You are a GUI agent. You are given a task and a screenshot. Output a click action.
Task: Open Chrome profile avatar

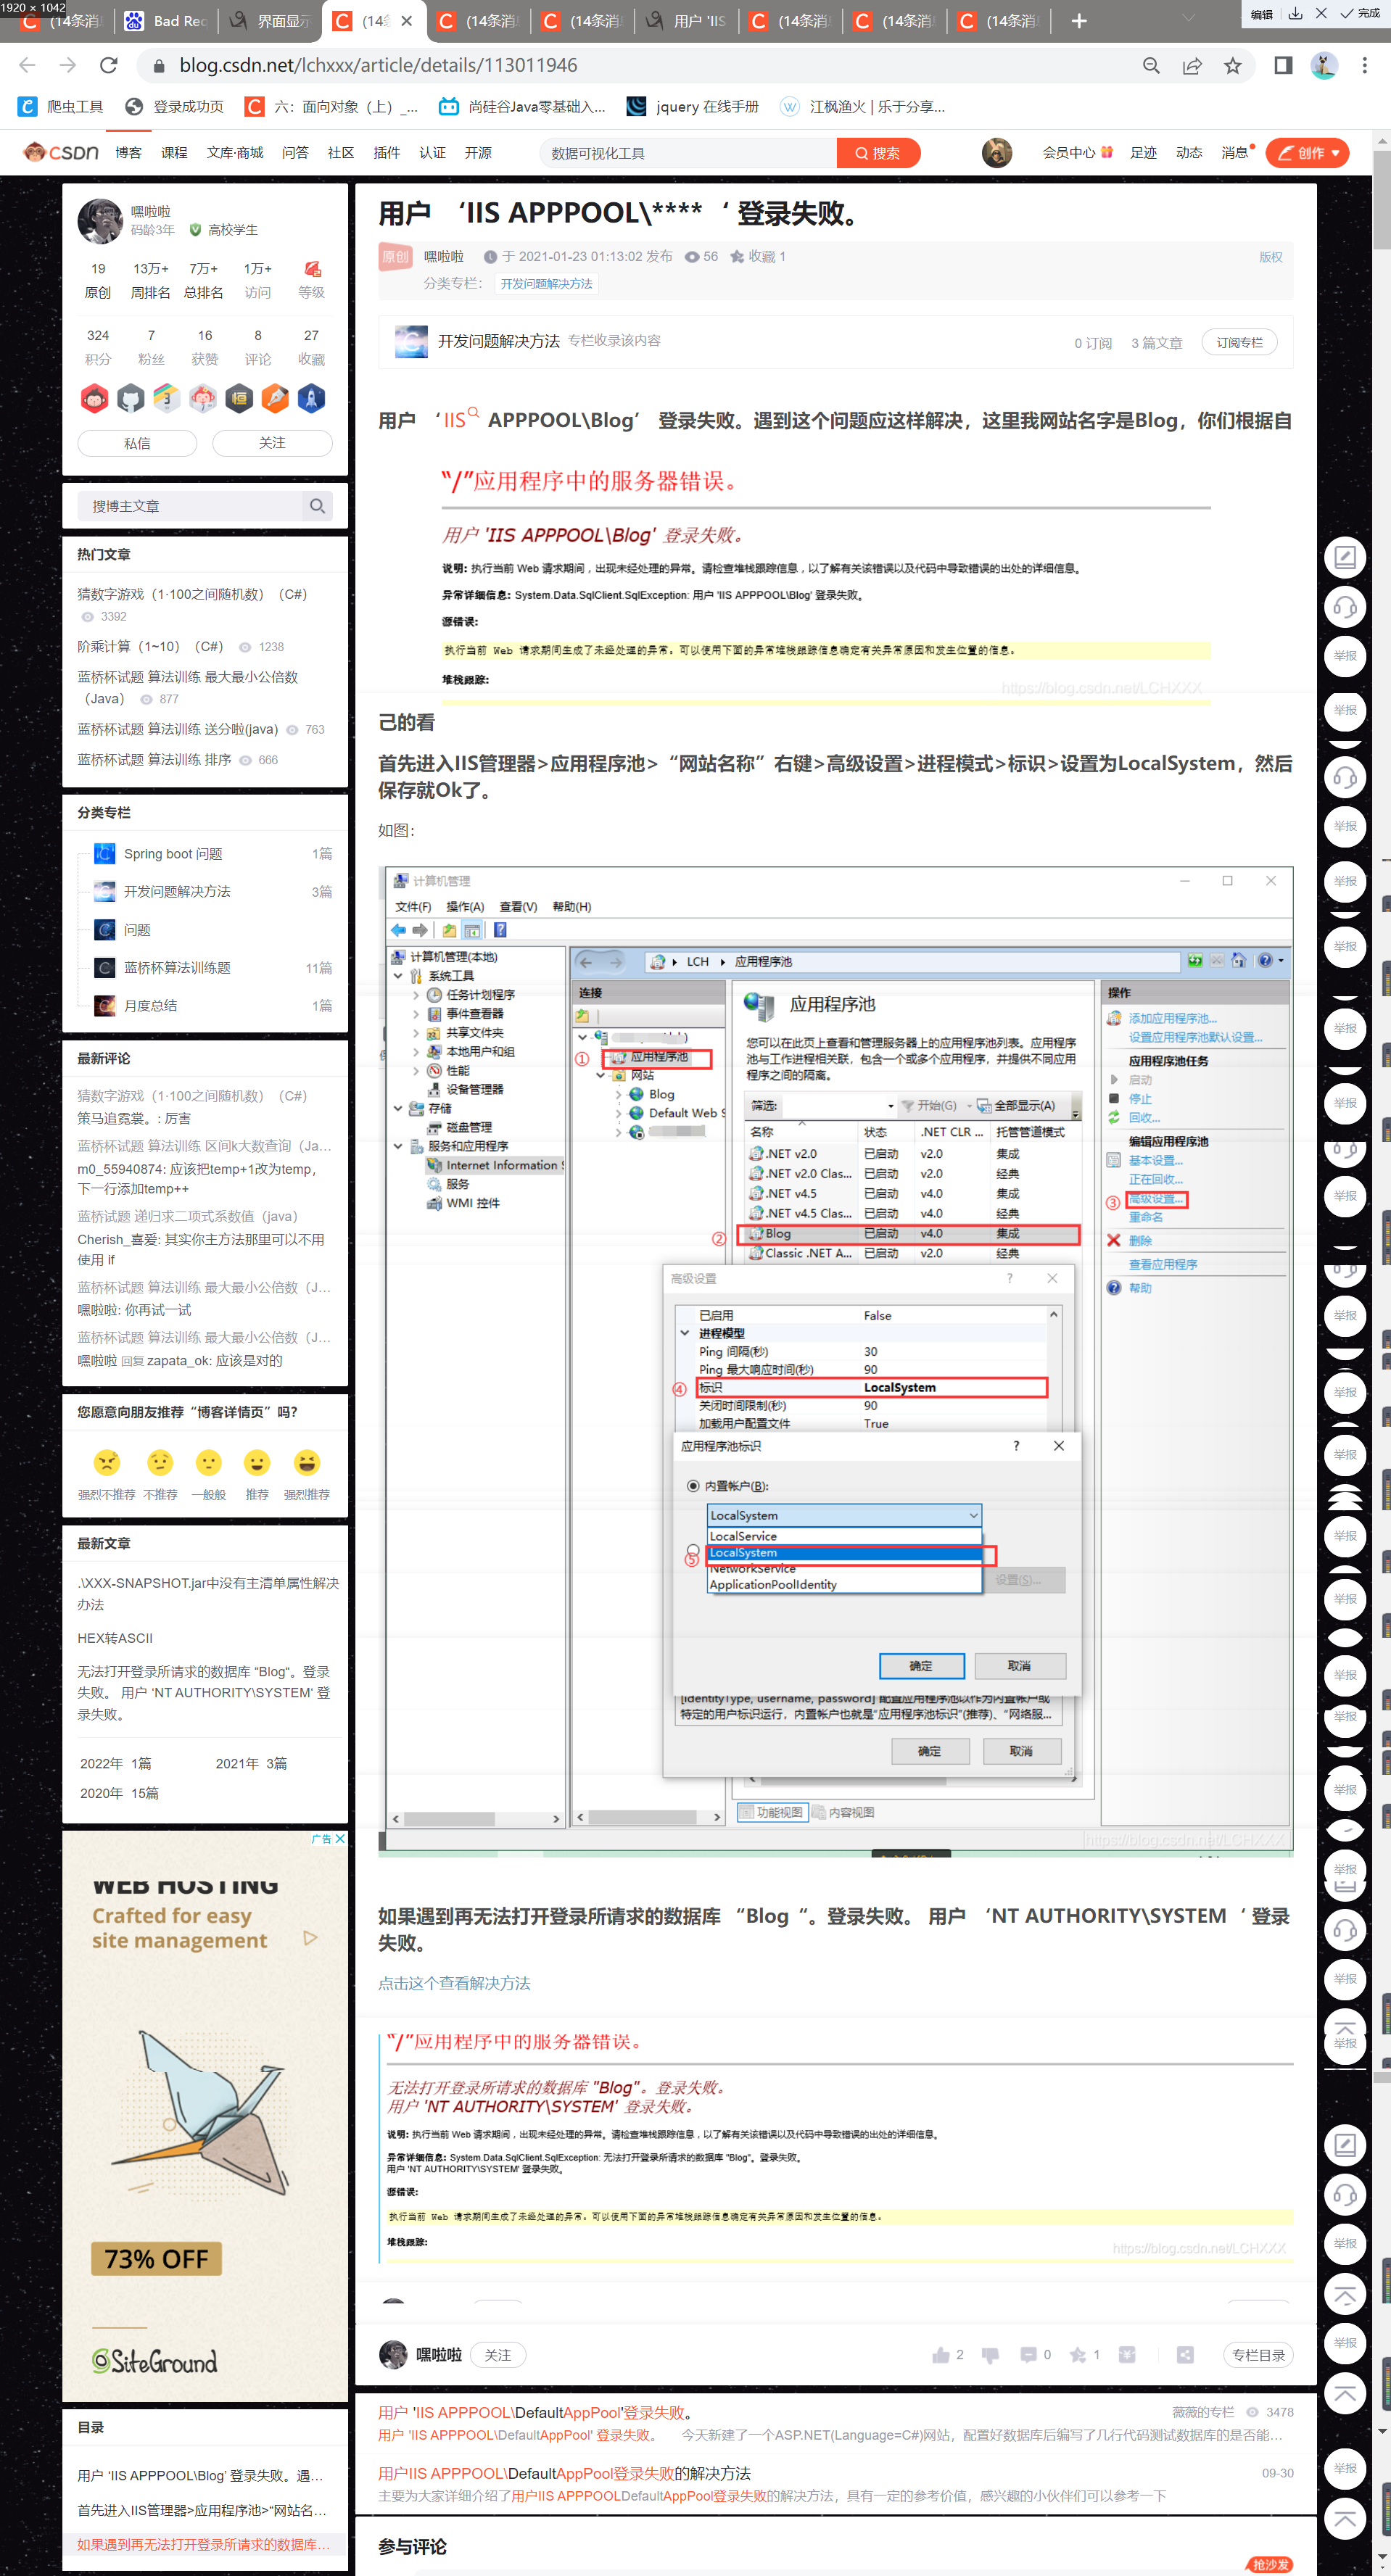pyautogui.click(x=1324, y=65)
